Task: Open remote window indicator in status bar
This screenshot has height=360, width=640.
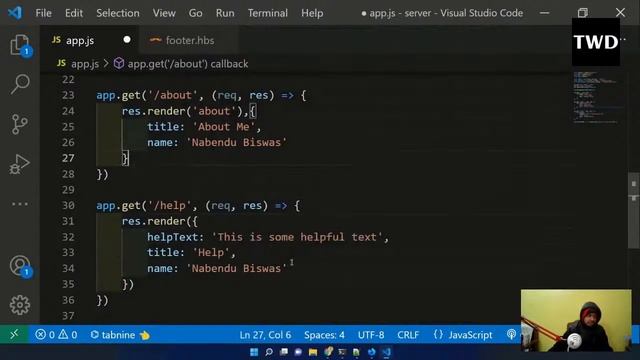Action: coord(14,335)
